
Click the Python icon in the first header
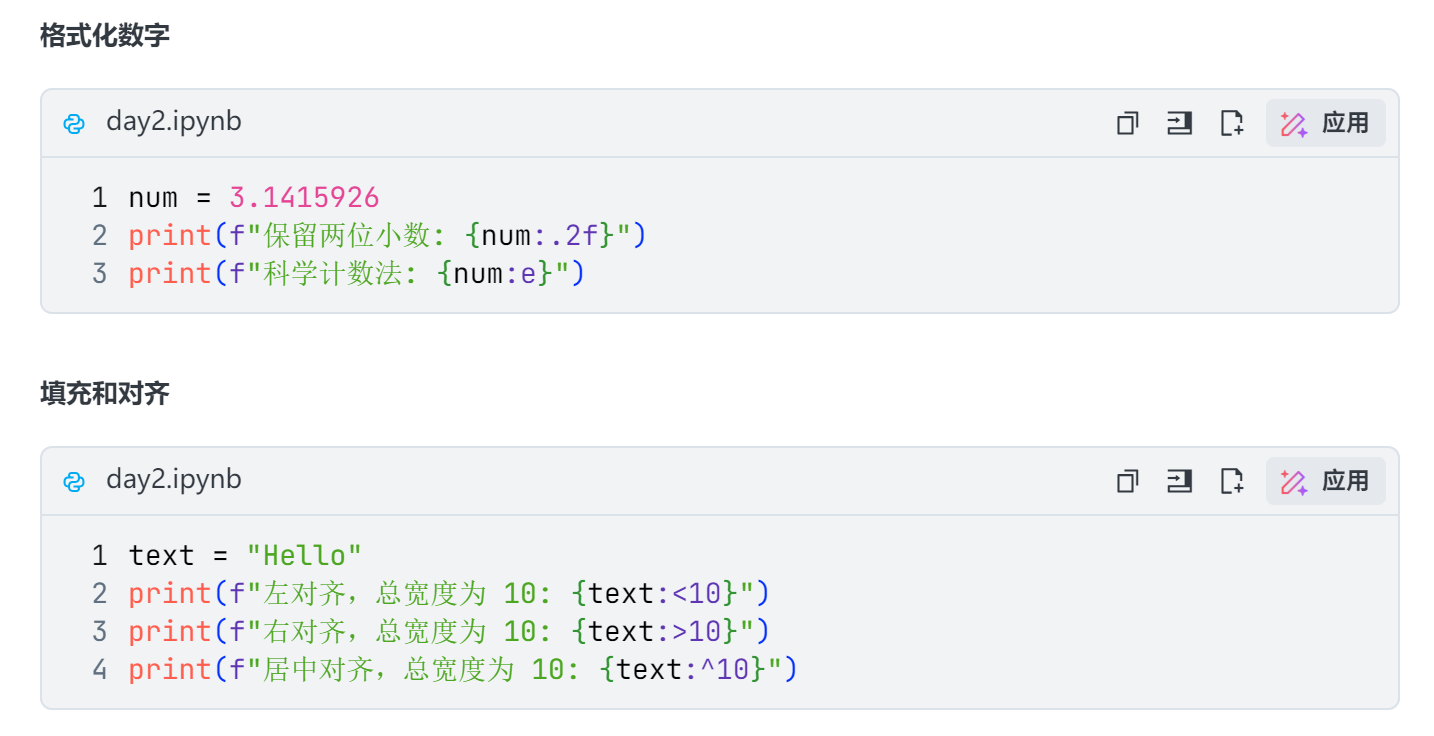click(73, 122)
